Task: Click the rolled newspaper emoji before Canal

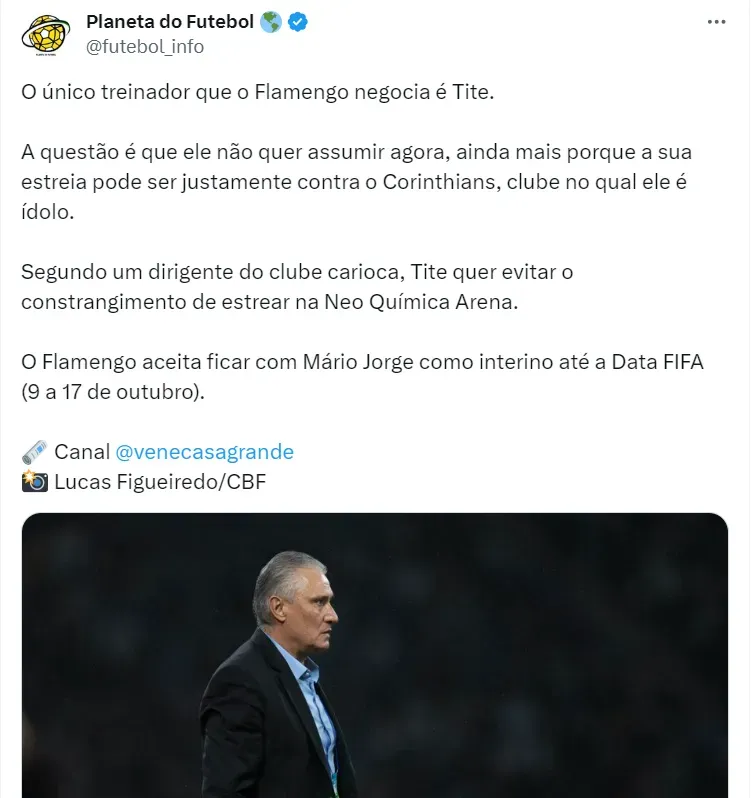Action: (x=34, y=452)
